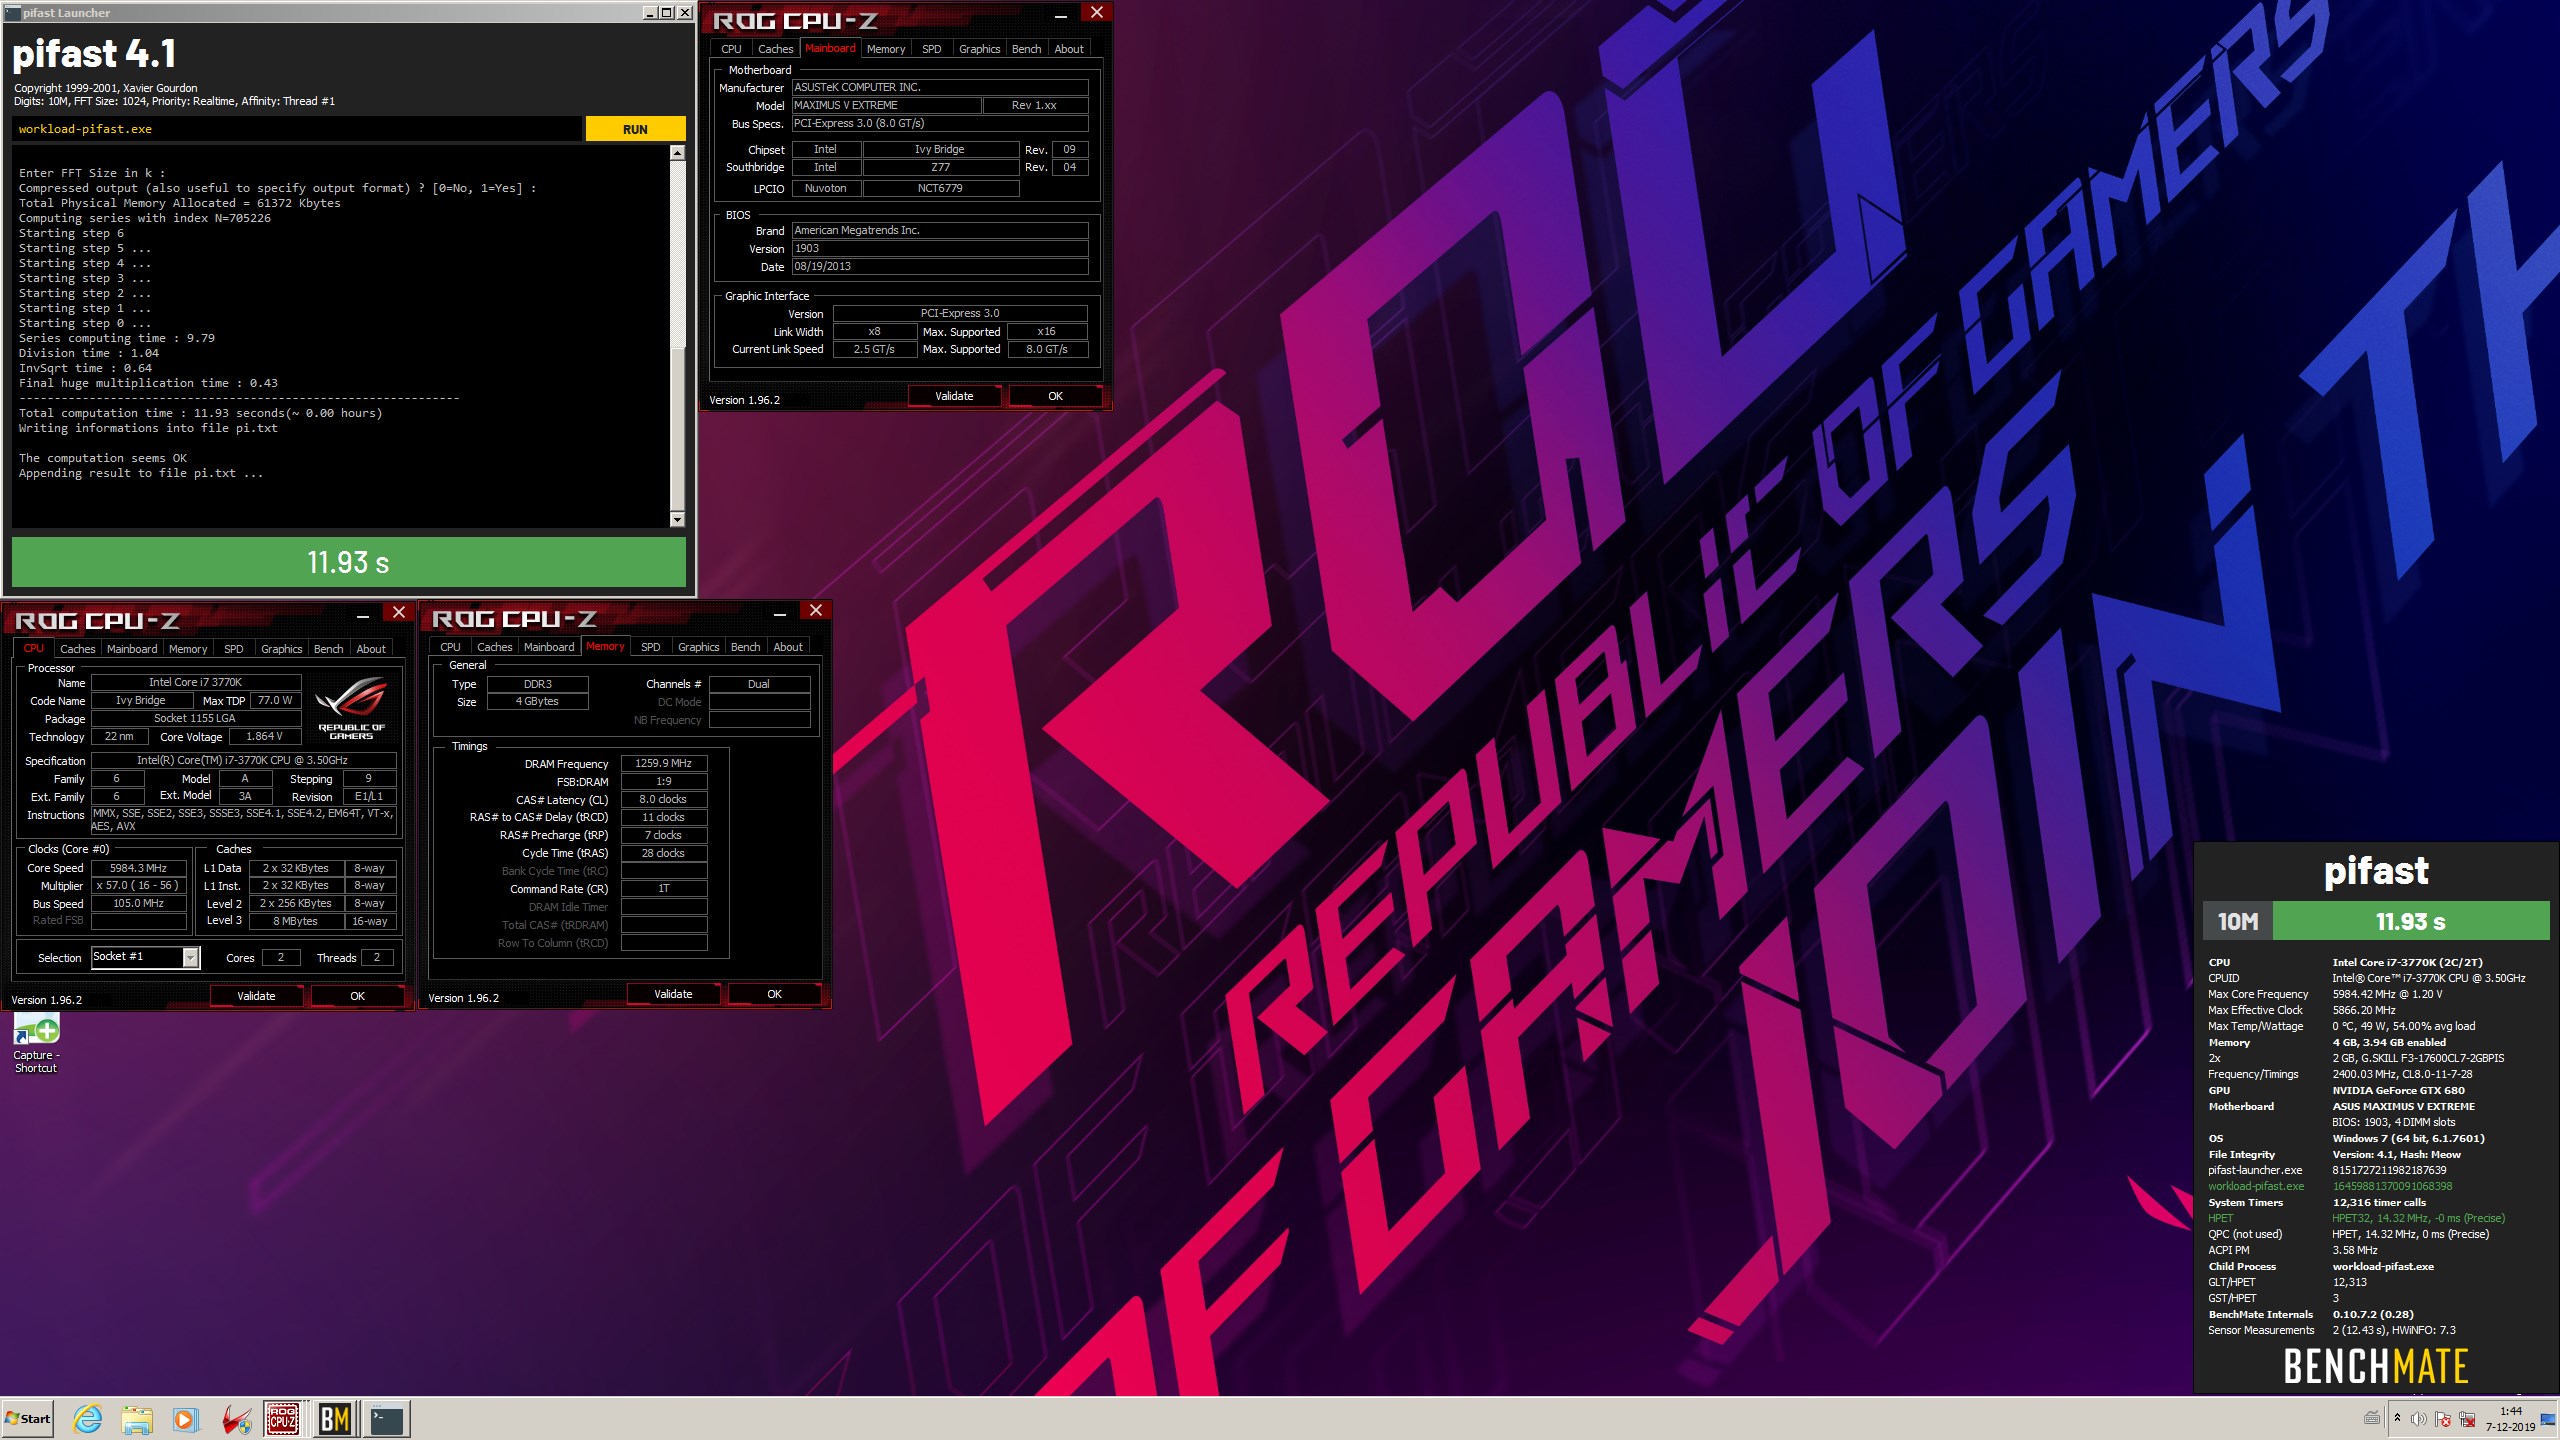Click workload-pifast.exe hash entry in BenchMate

(x=2330, y=1186)
